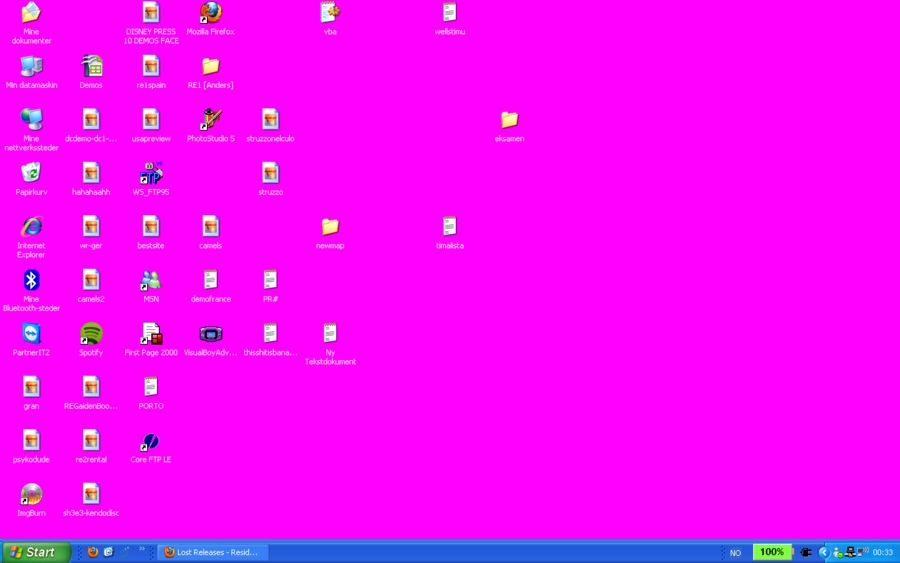Switch to Lost Releases Firefox taskbar window
900x563 pixels.
[212, 552]
